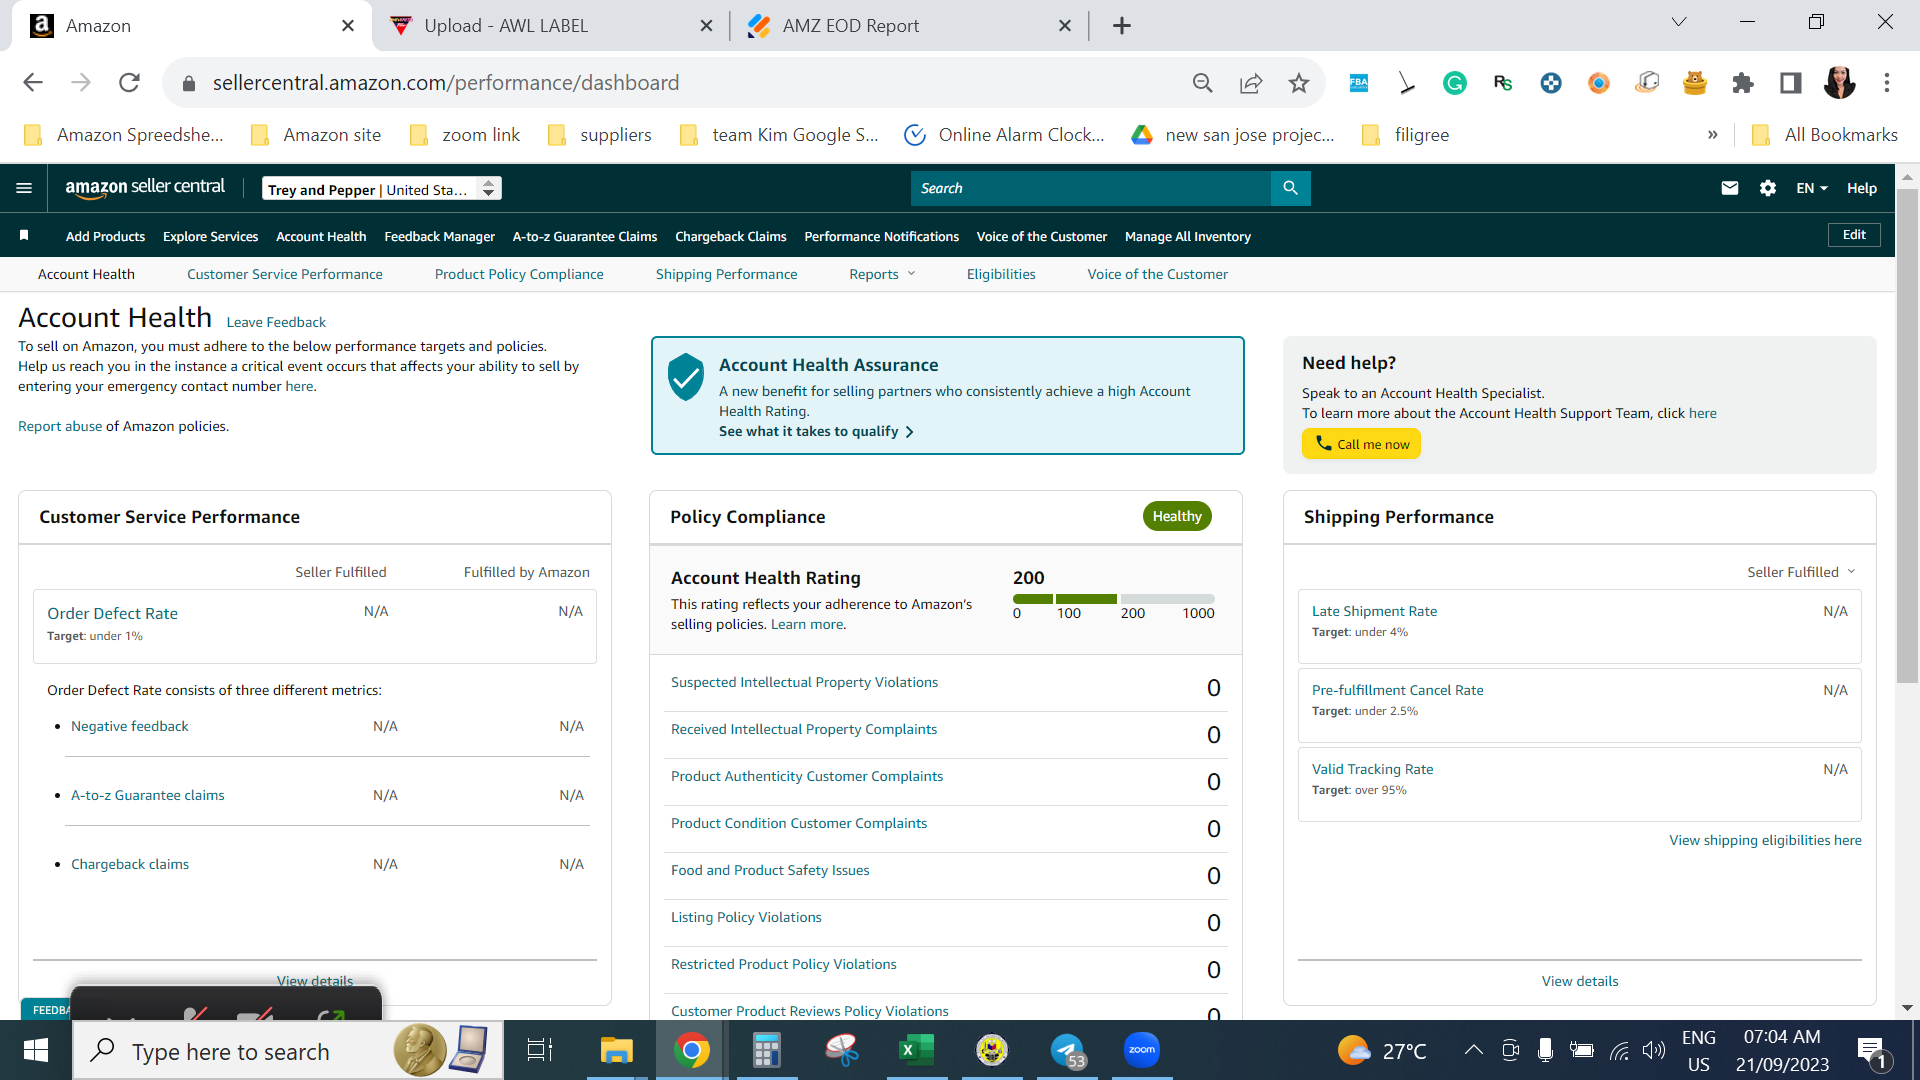Open Telegram from the taskbar
This screenshot has width=1920, height=1080.
coord(1067,1050)
